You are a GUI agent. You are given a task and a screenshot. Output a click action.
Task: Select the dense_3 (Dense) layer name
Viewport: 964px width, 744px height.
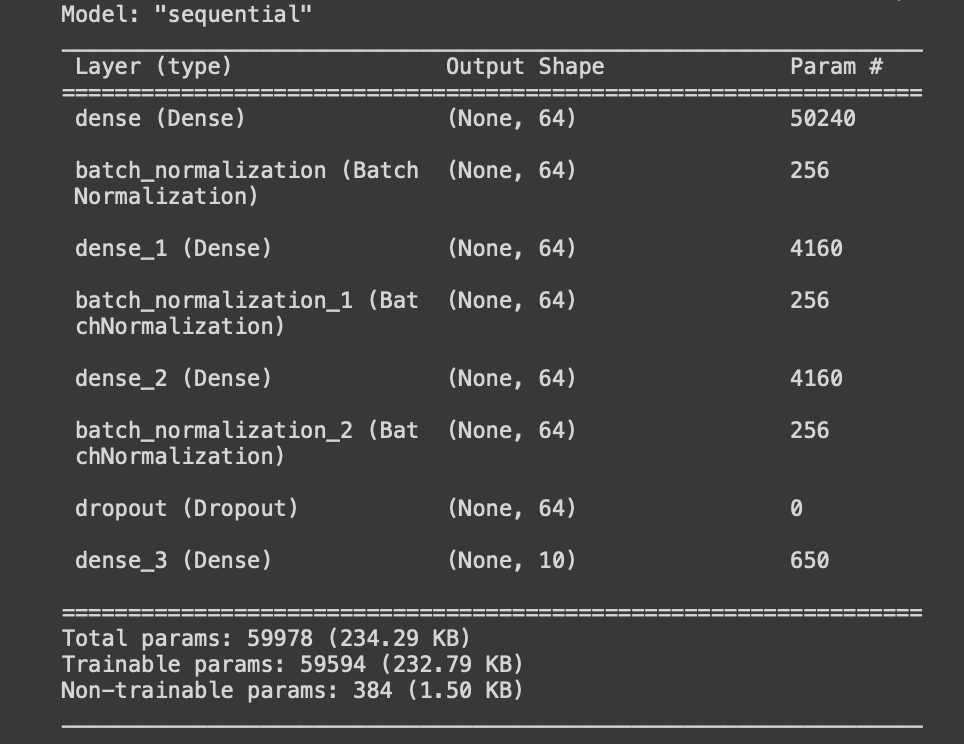(x=173, y=560)
